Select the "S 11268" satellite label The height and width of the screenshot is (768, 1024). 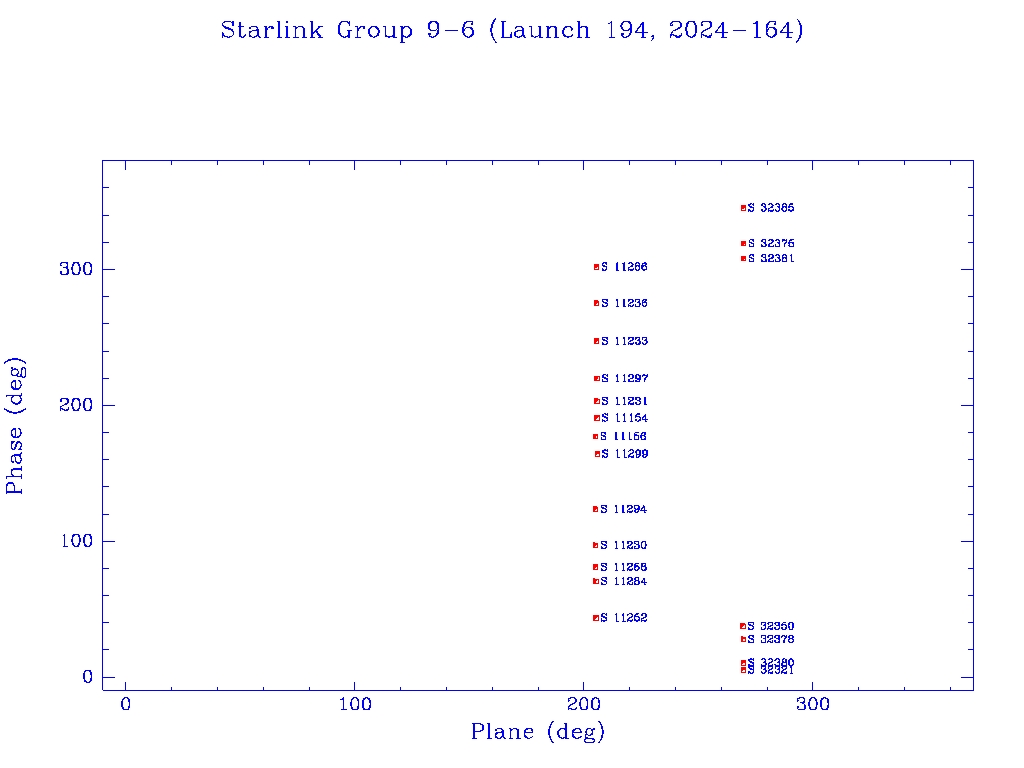click(623, 567)
